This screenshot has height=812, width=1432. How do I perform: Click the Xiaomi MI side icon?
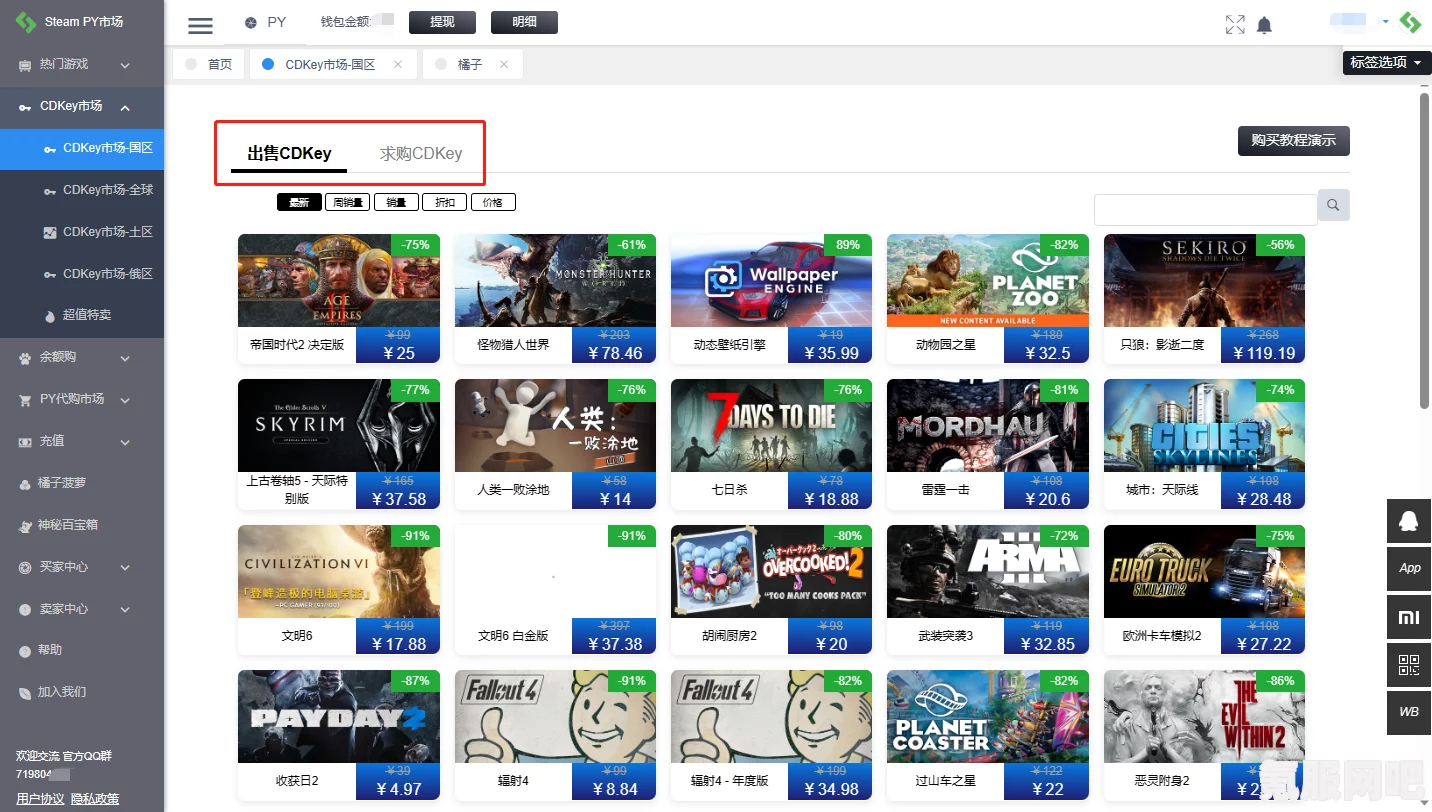click(x=1409, y=617)
